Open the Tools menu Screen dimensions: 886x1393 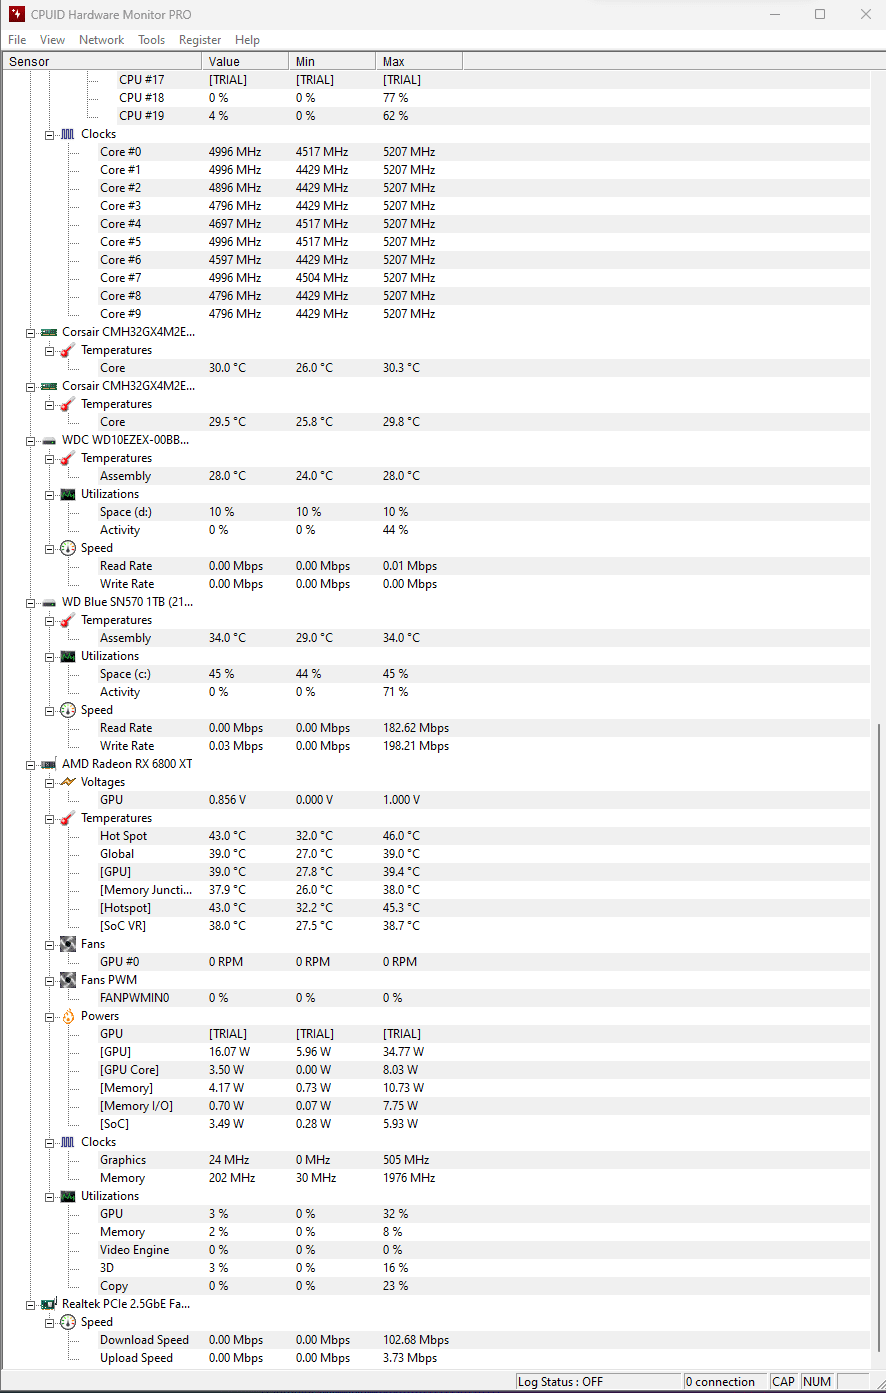point(152,40)
